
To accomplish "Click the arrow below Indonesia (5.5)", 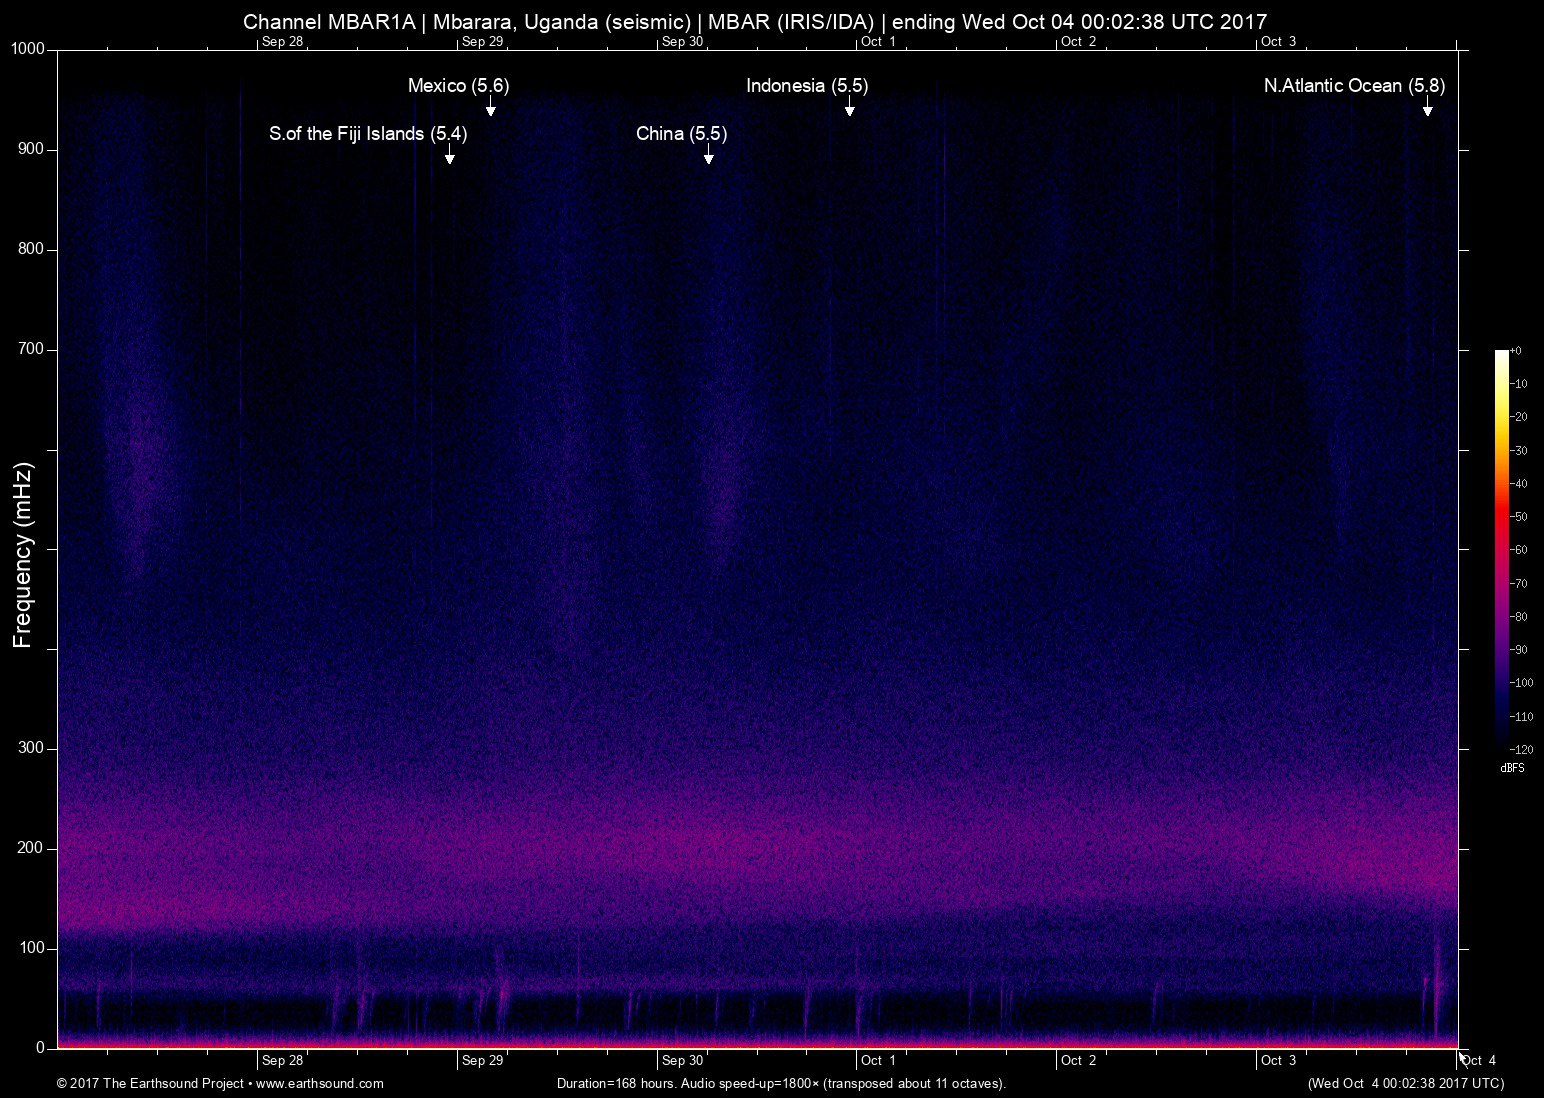I will 849,108.
